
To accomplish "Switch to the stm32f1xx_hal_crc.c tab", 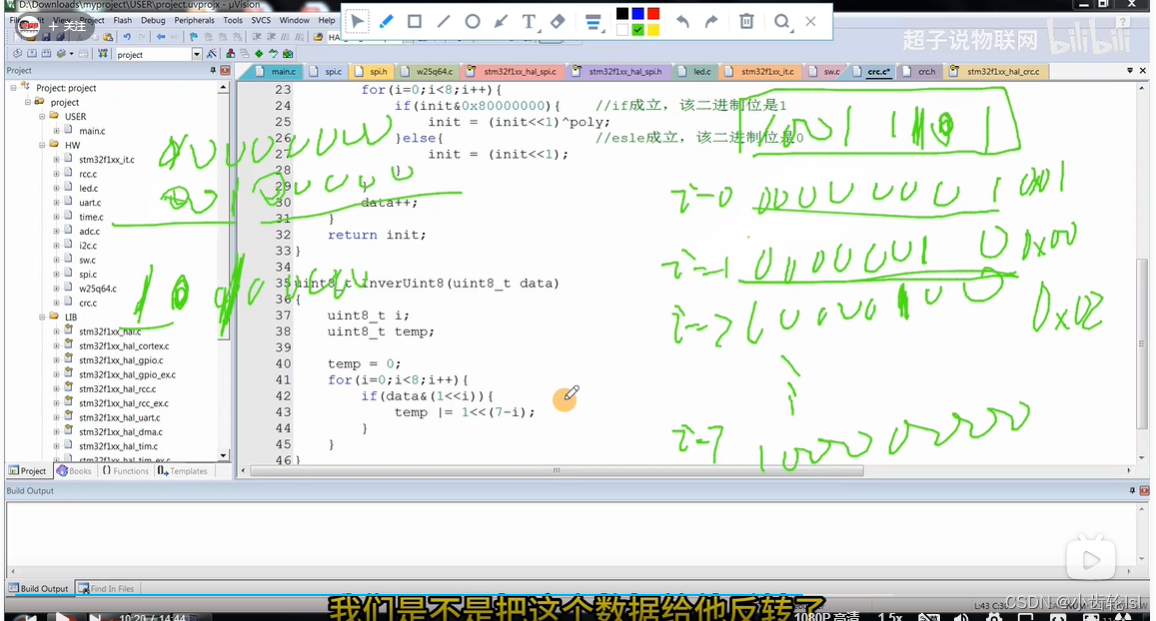I will coord(996,72).
